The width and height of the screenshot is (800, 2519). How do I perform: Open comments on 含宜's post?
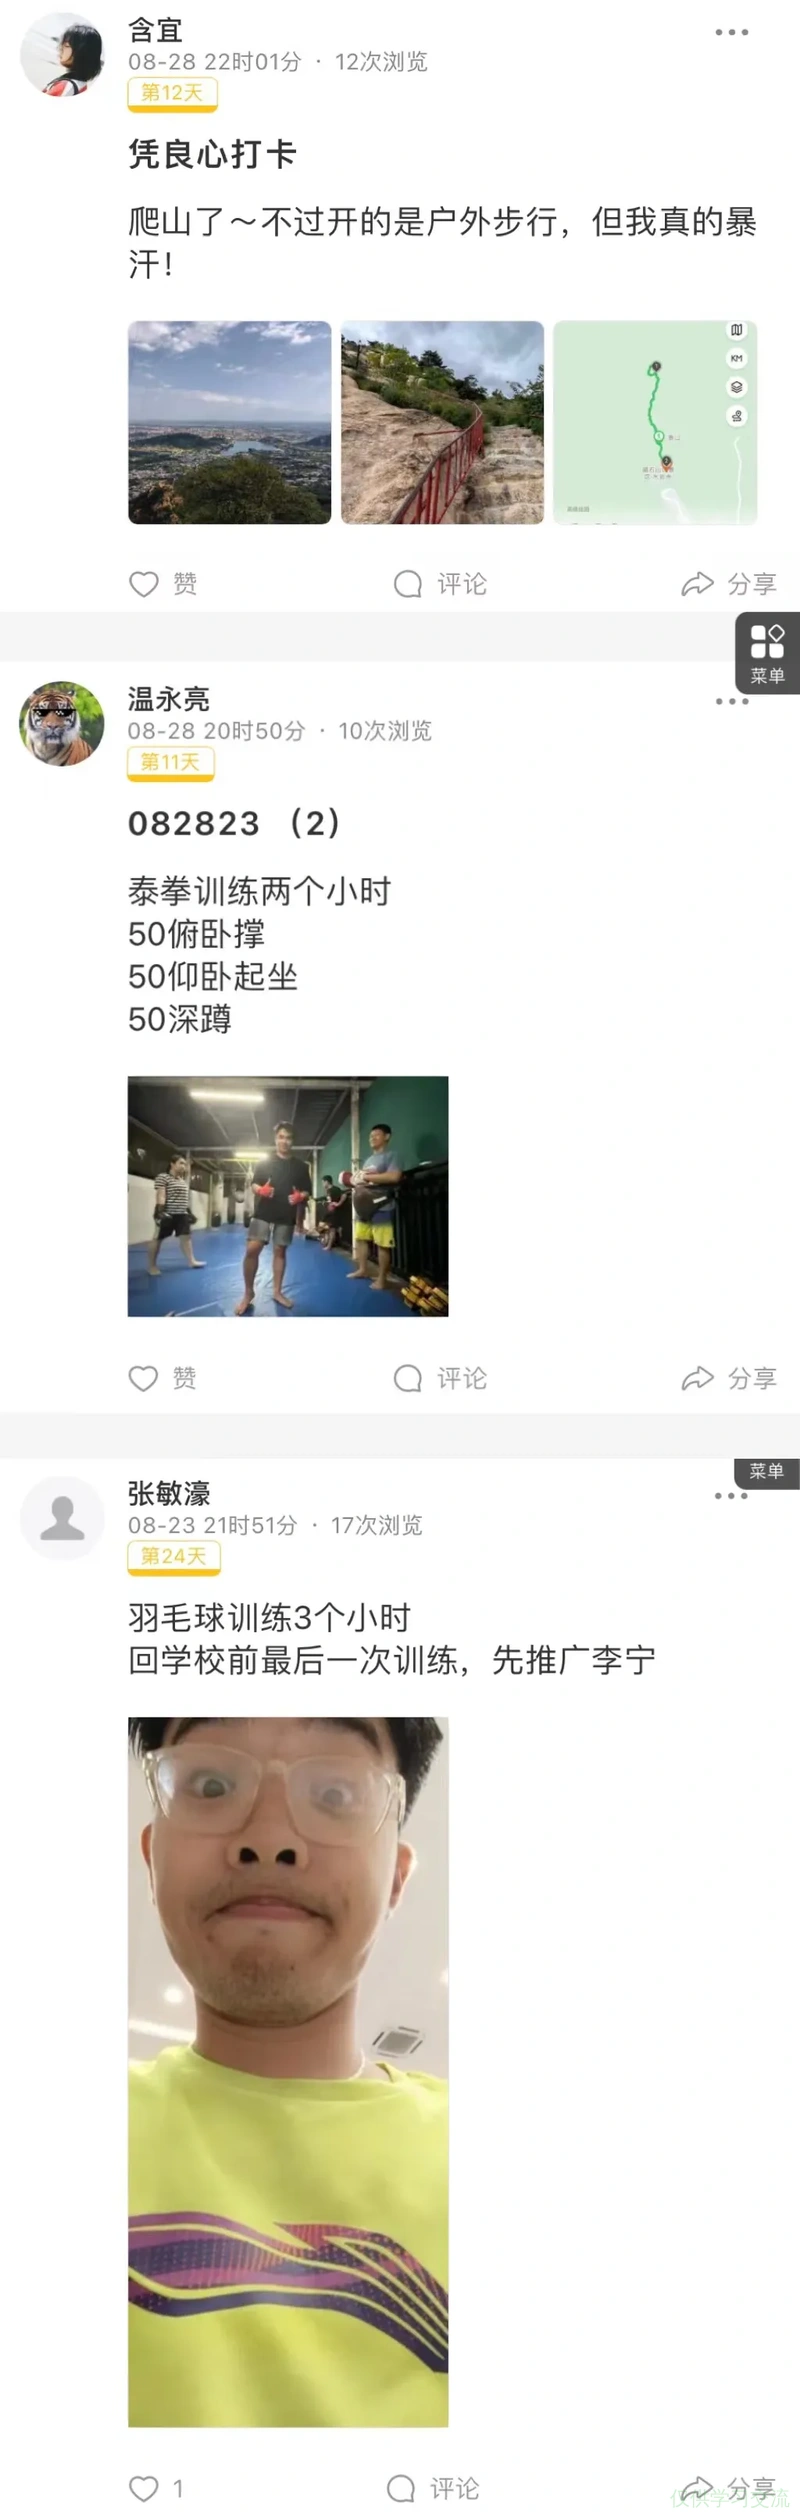point(440,584)
